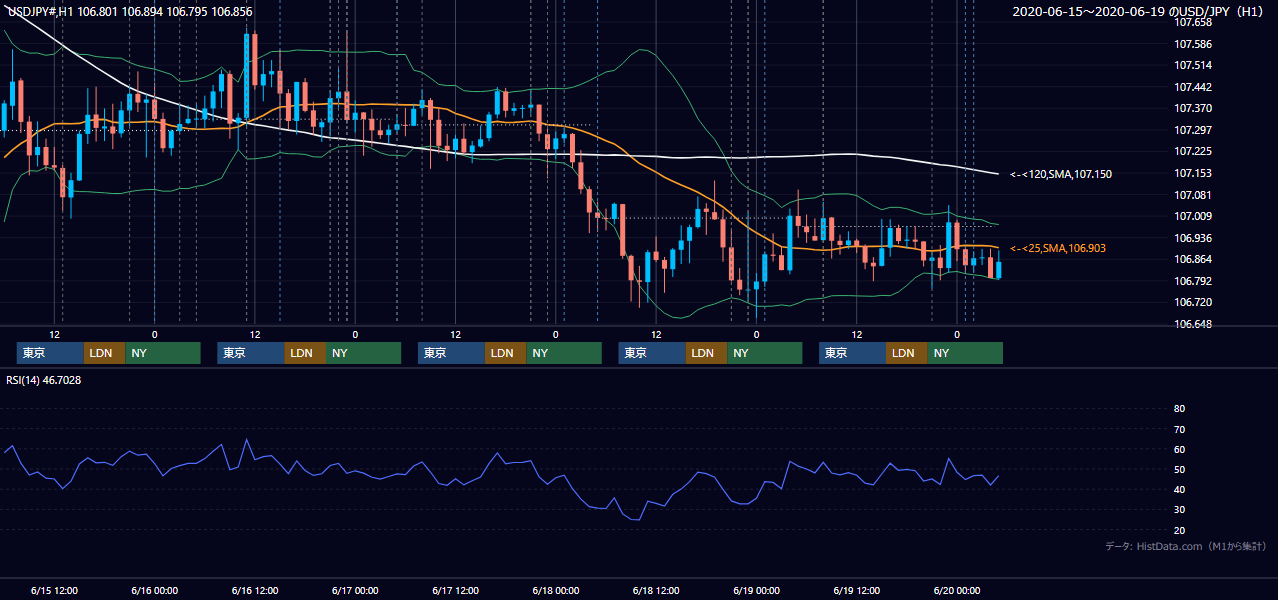This screenshot has width=1278, height=600.
Task: Click the 107.370 price axis value
Action: click(x=1192, y=108)
